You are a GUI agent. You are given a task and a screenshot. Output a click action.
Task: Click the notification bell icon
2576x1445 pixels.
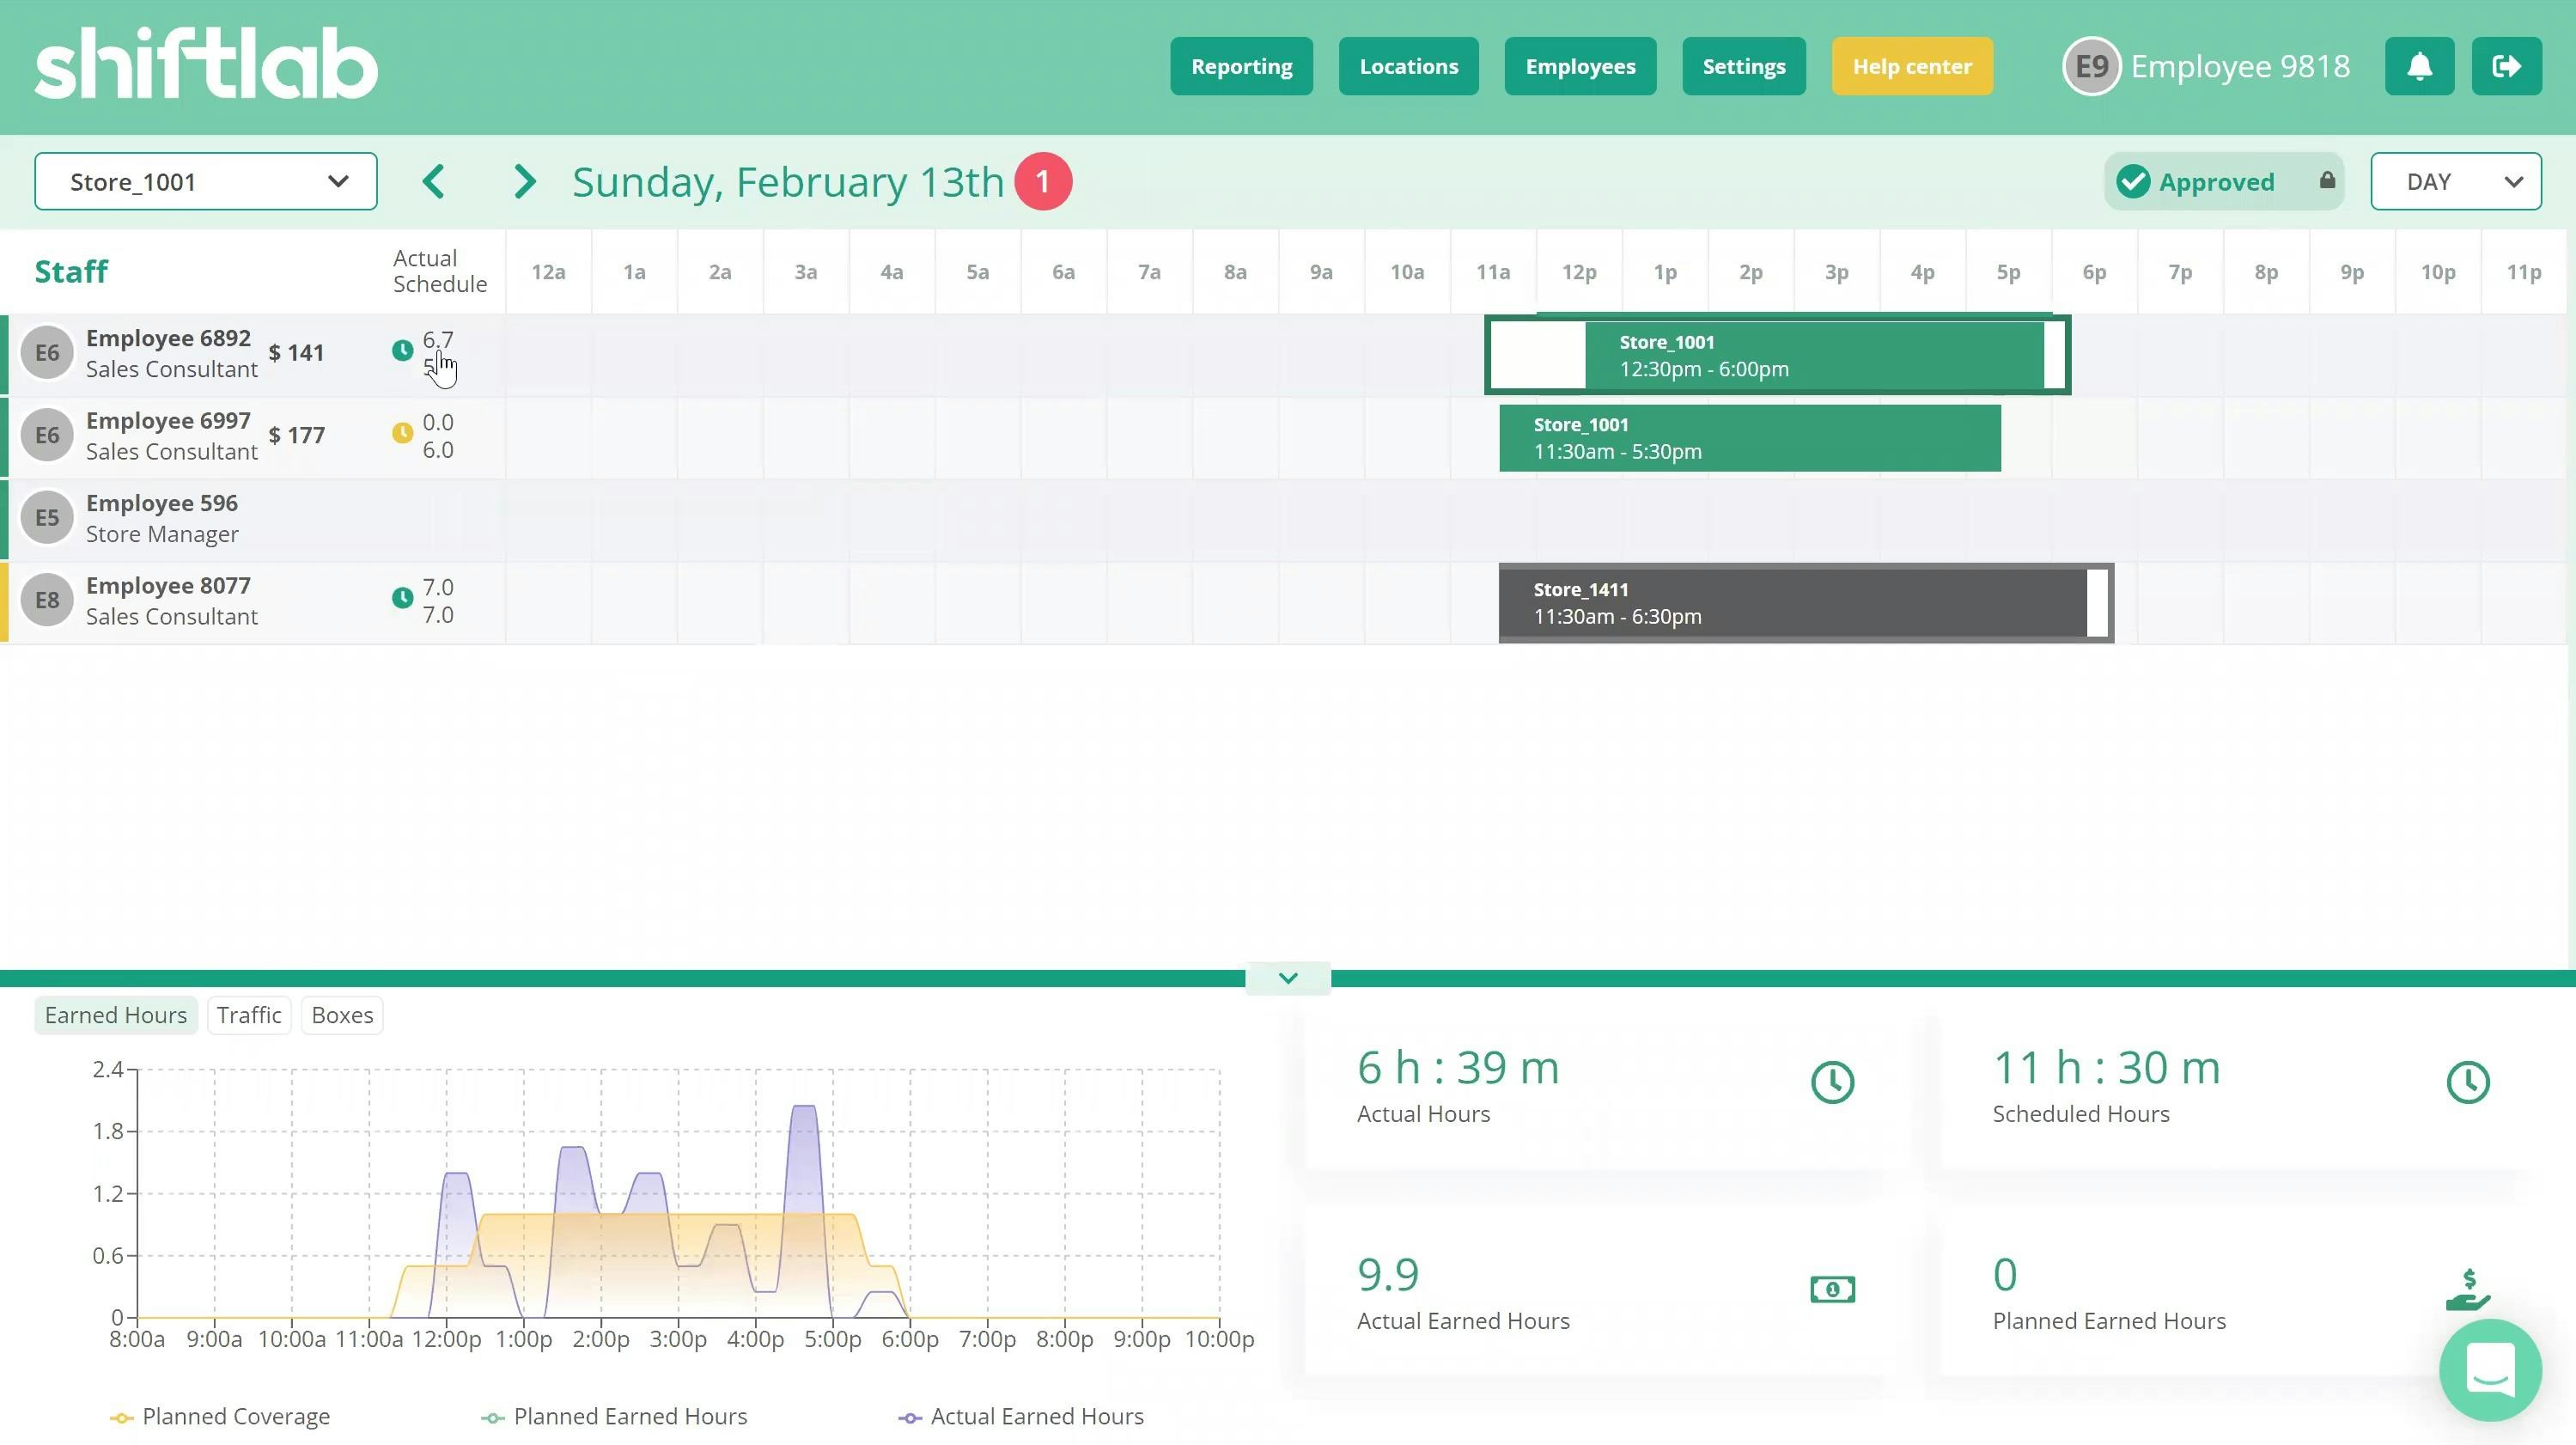pos(2419,66)
